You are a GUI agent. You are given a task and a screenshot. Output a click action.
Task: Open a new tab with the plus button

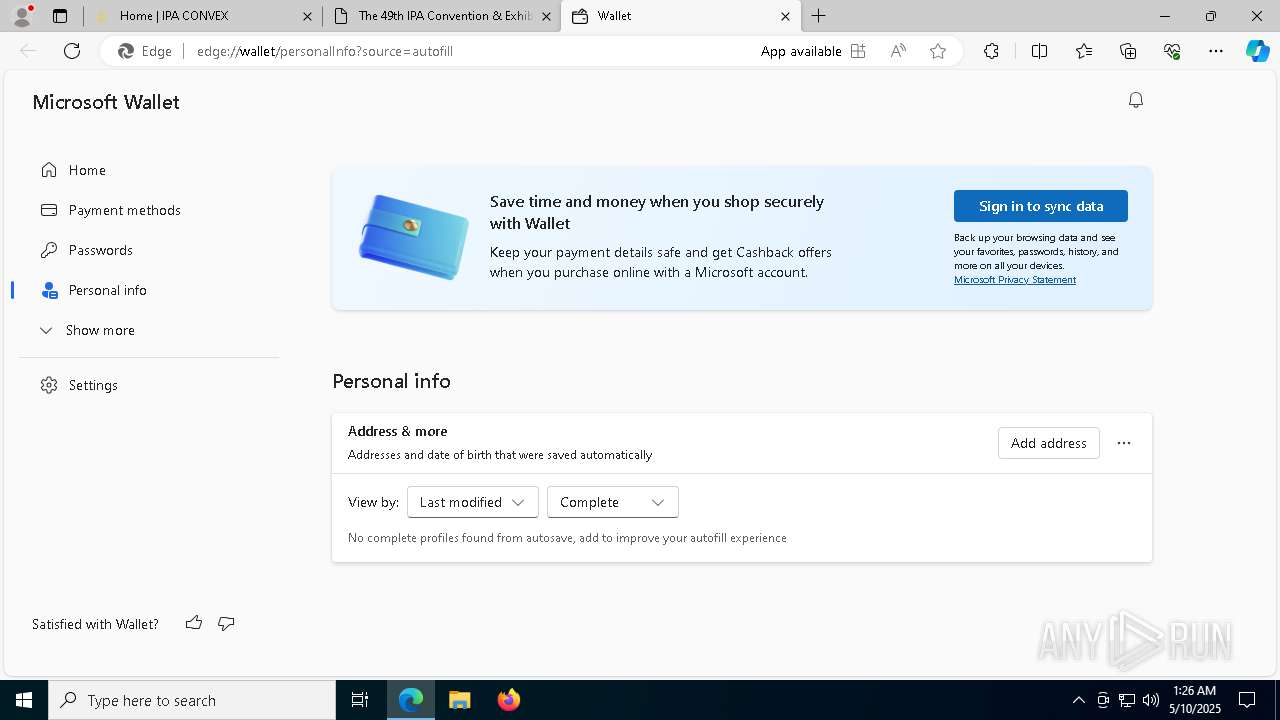point(819,16)
